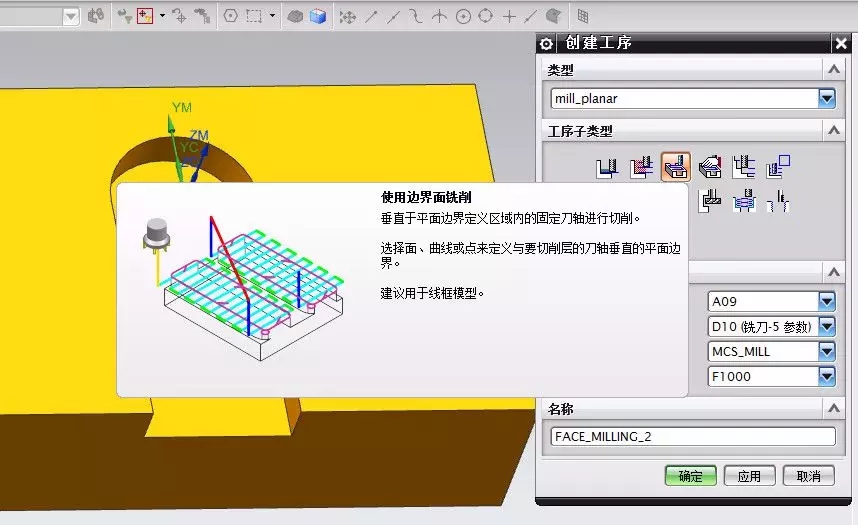858x525 pixels.
Task: Click the icon just left of the hexagon
Action: point(202,16)
